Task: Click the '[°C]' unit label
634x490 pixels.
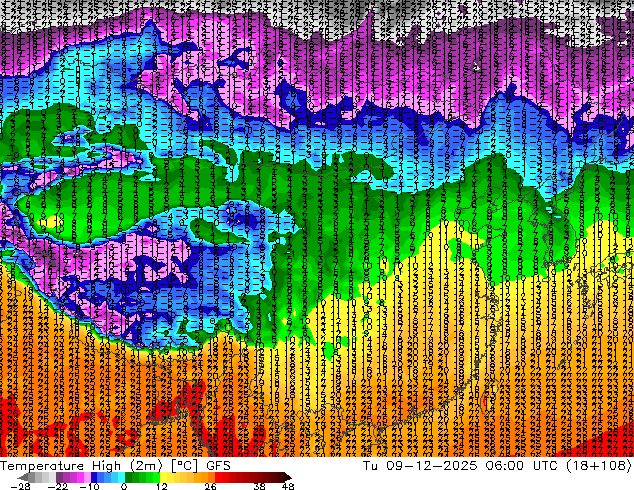Action: (184, 466)
